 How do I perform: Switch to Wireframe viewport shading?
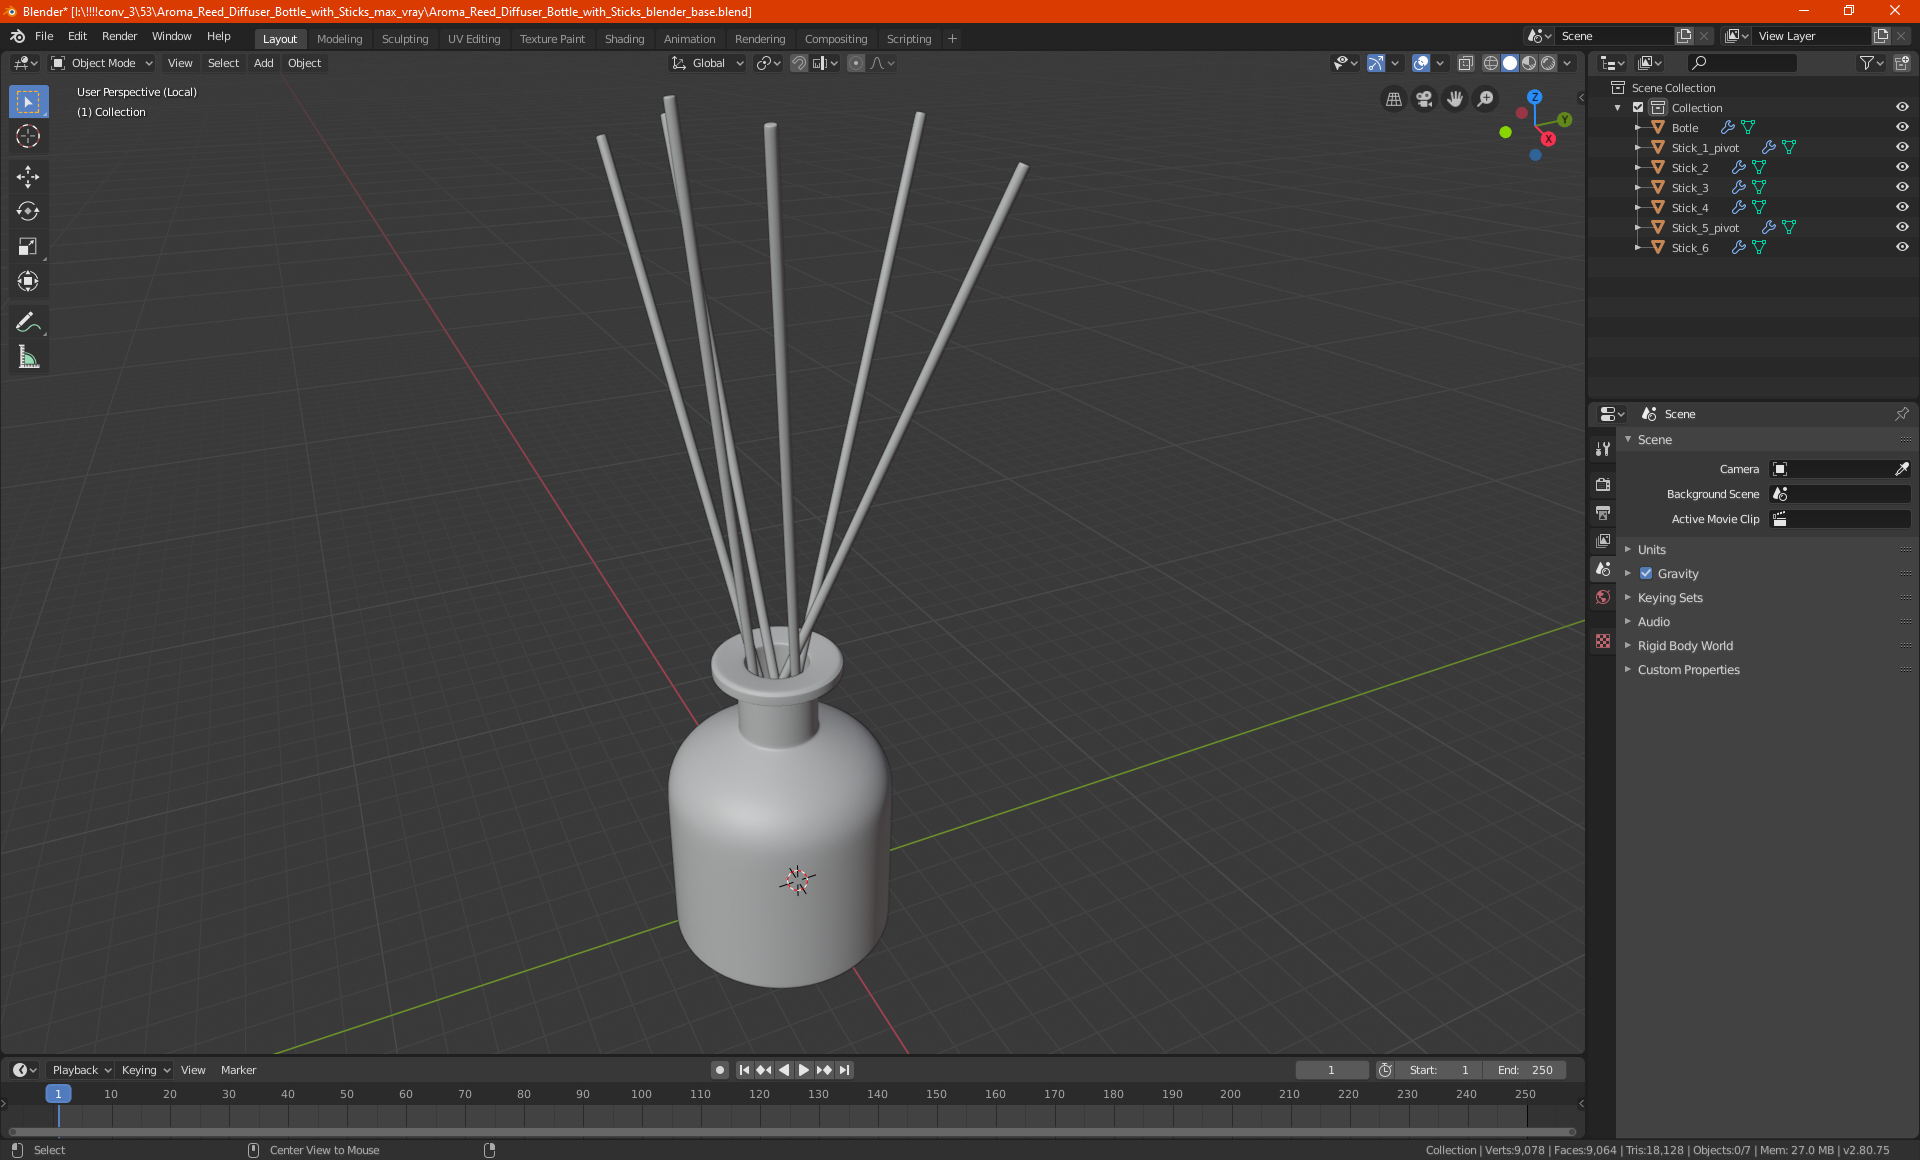(x=1490, y=63)
